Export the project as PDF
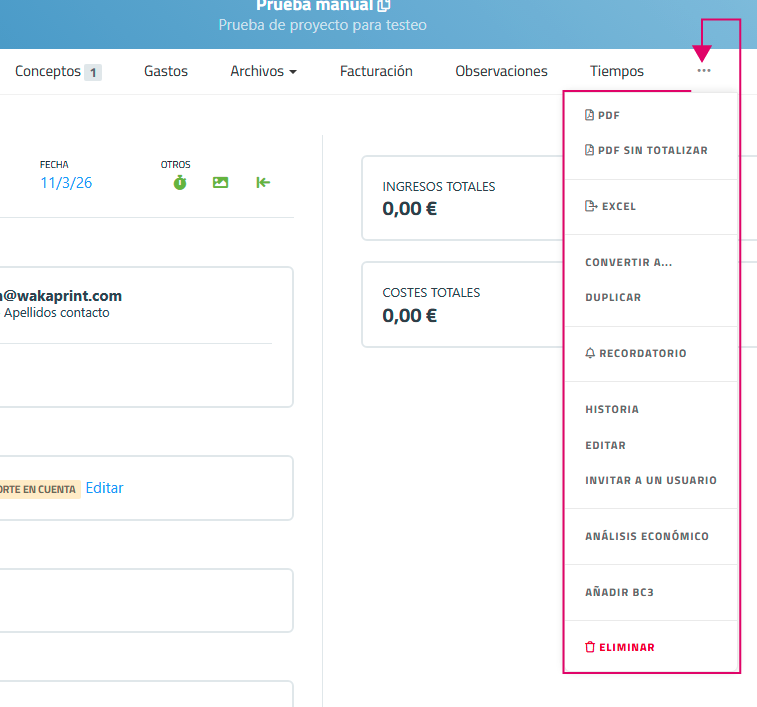Image resolution: width=757 pixels, height=707 pixels. point(603,116)
